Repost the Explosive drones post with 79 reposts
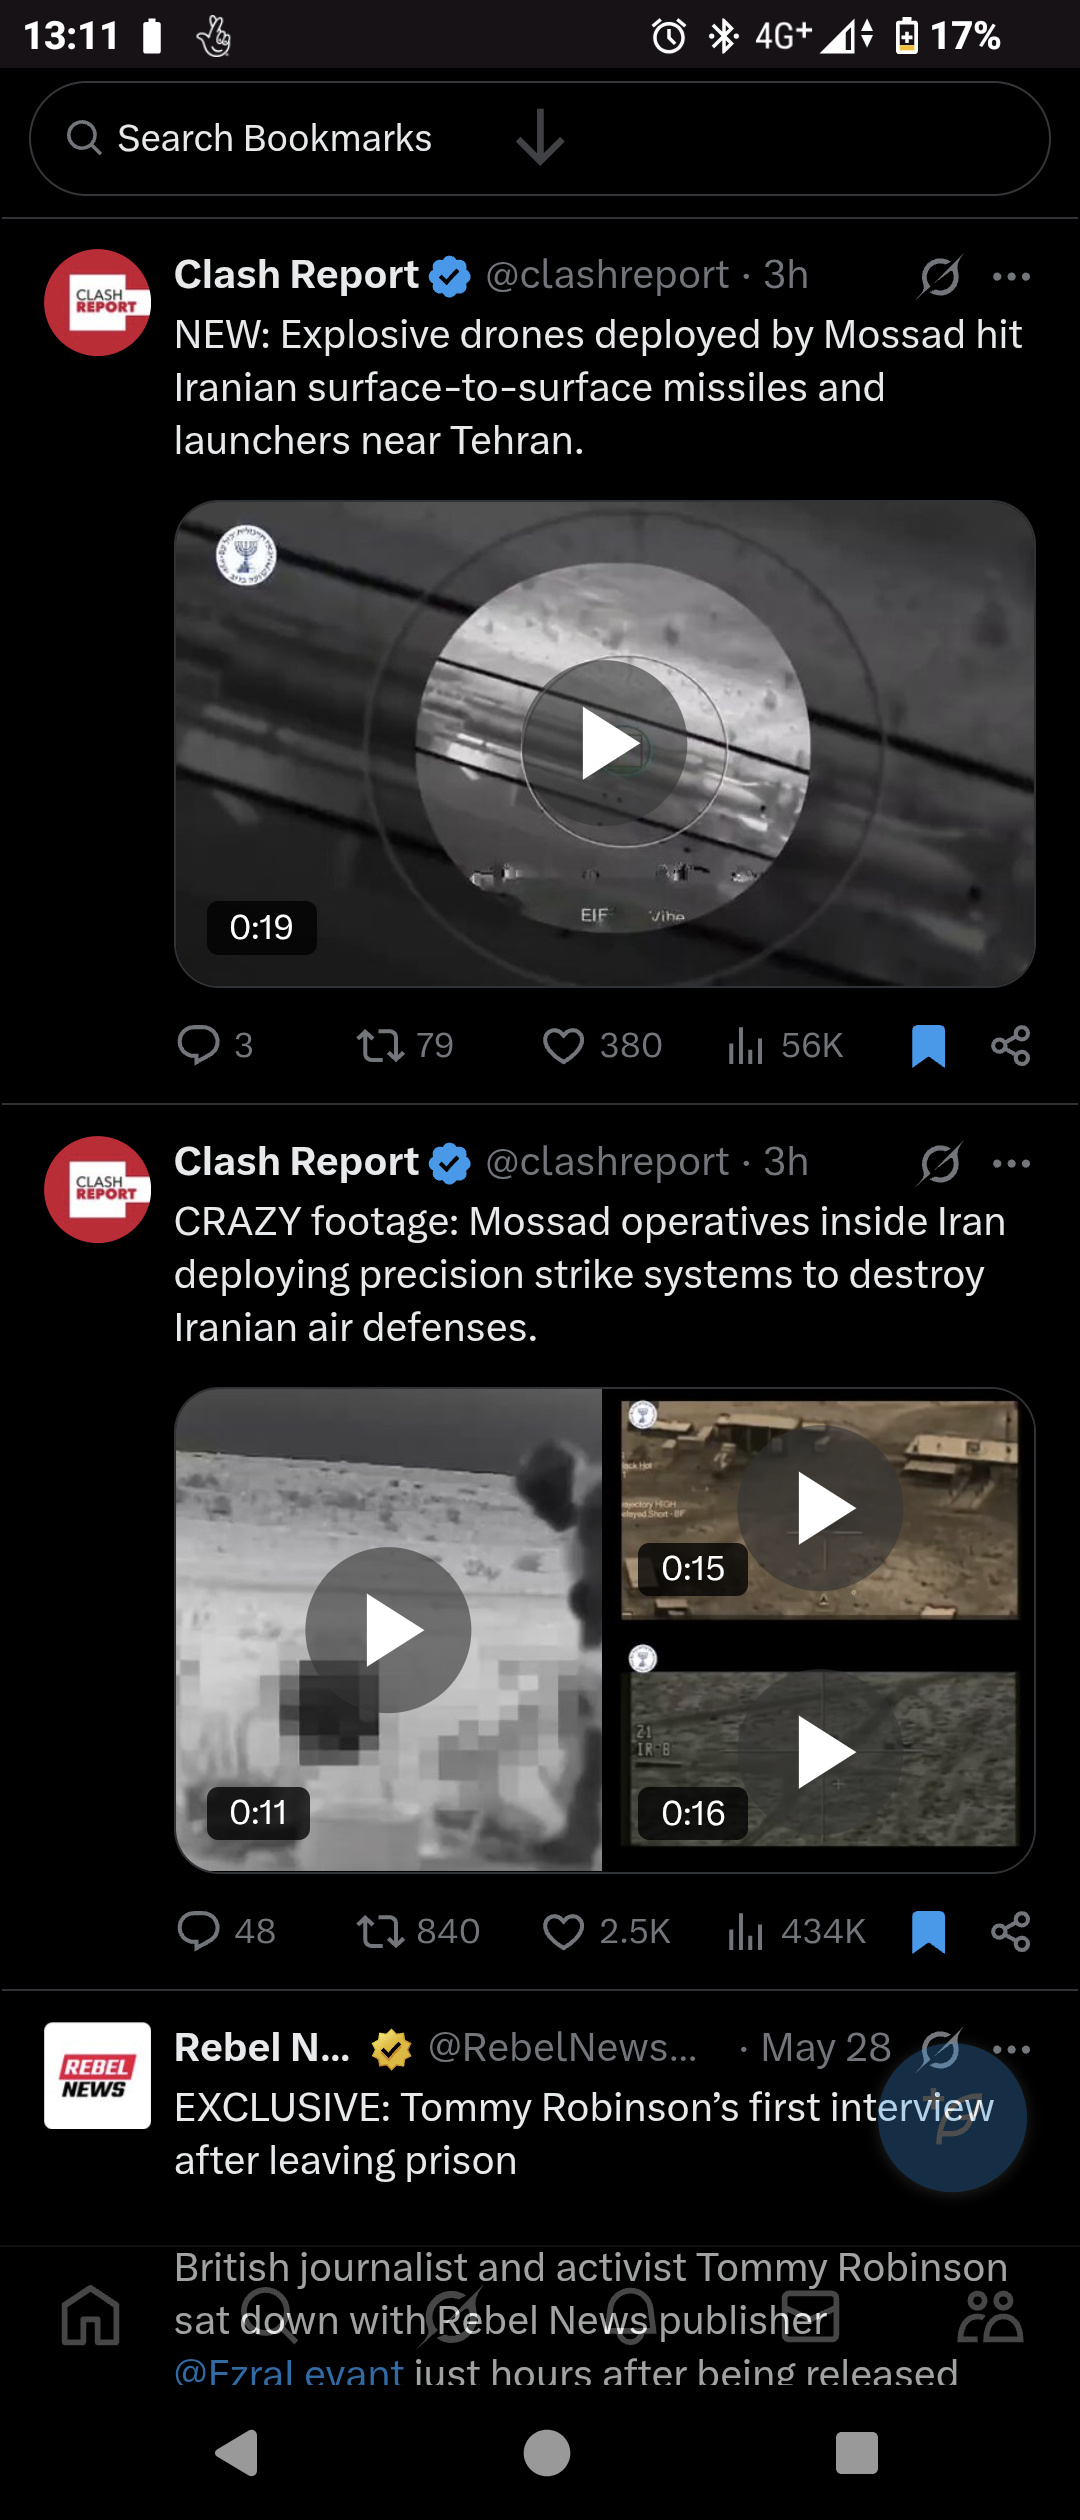This screenshot has height=2520, width=1080. click(381, 1045)
